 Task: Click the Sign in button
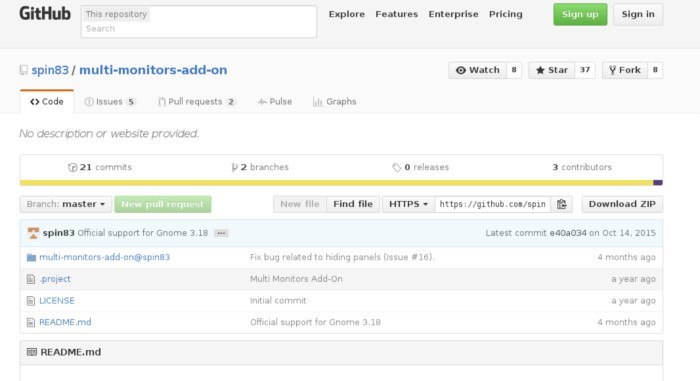638,14
